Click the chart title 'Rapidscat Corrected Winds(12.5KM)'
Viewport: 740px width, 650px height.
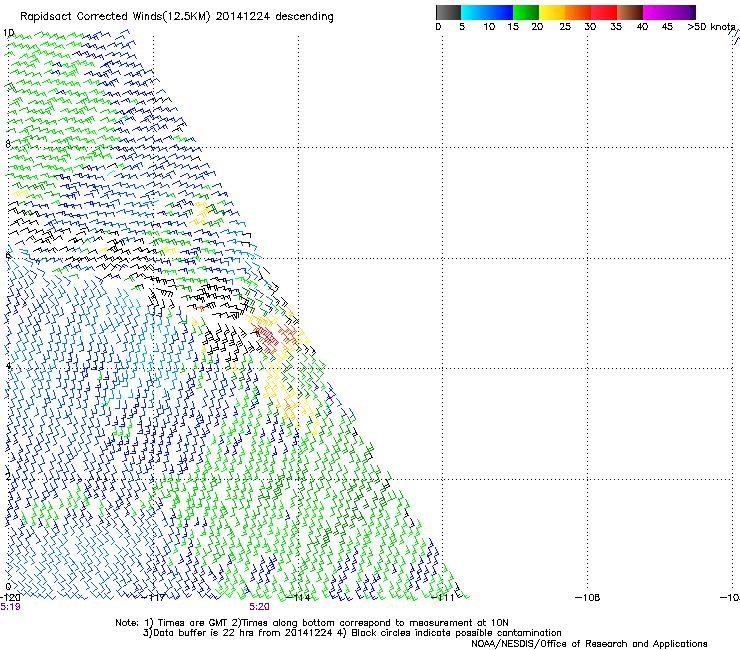point(115,17)
